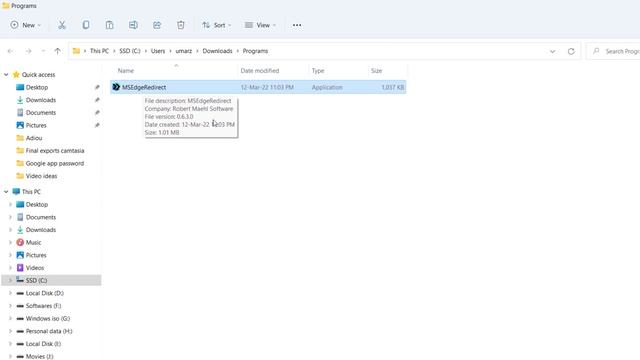The height and width of the screenshot is (360, 640).
Task: Open Downloads under Quick access
Action: (x=41, y=100)
